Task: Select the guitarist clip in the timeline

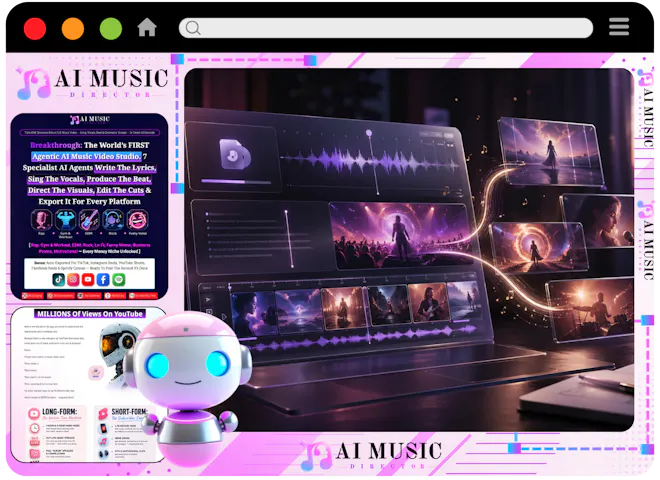Action: pyautogui.click(x=429, y=302)
